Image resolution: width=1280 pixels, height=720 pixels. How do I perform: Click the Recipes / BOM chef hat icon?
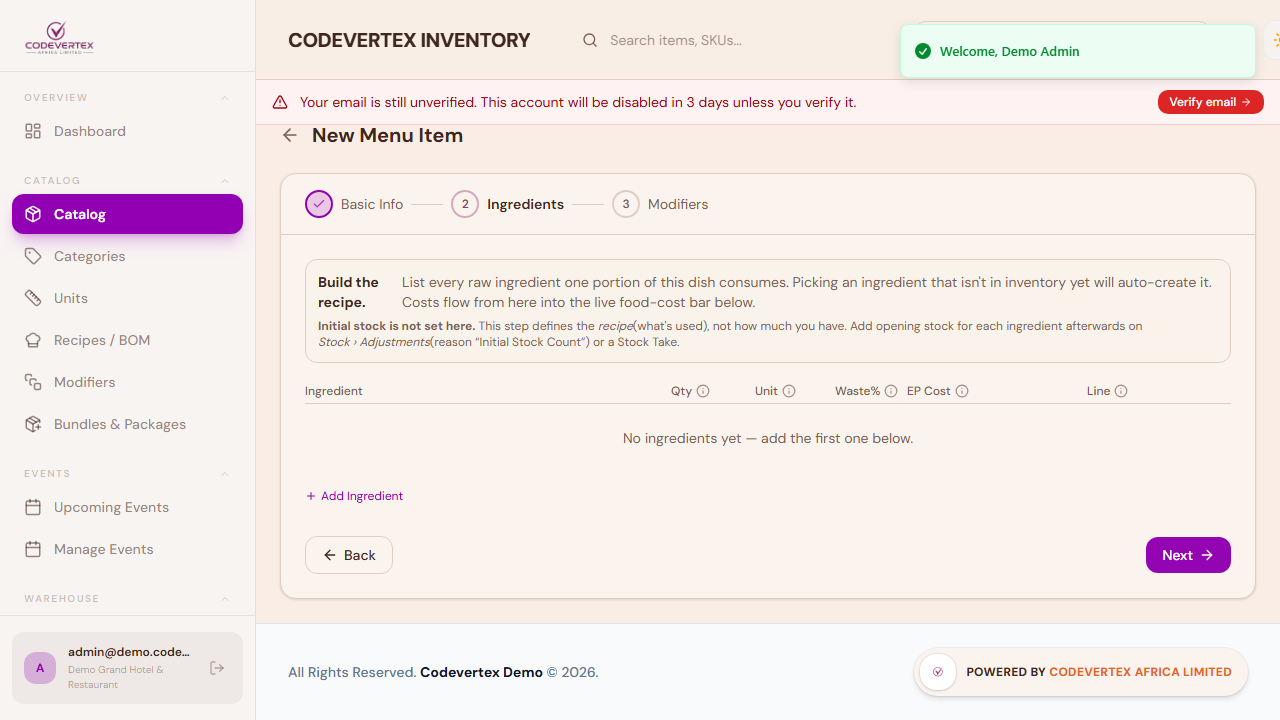click(x=33, y=340)
